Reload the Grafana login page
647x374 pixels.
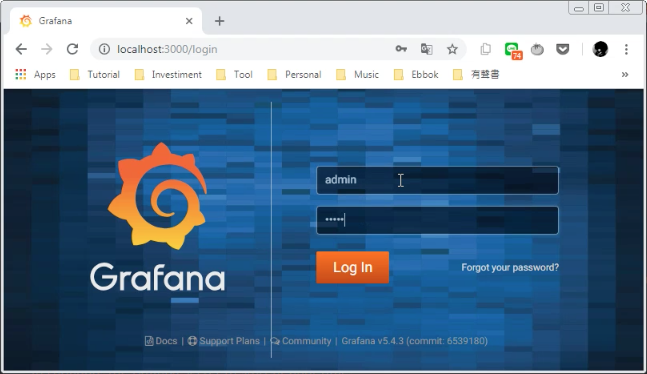pyautogui.click(x=73, y=49)
